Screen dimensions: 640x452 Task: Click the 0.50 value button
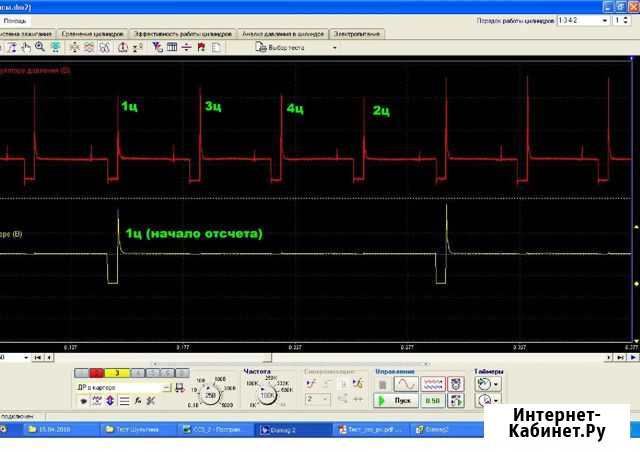coord(433,401)
